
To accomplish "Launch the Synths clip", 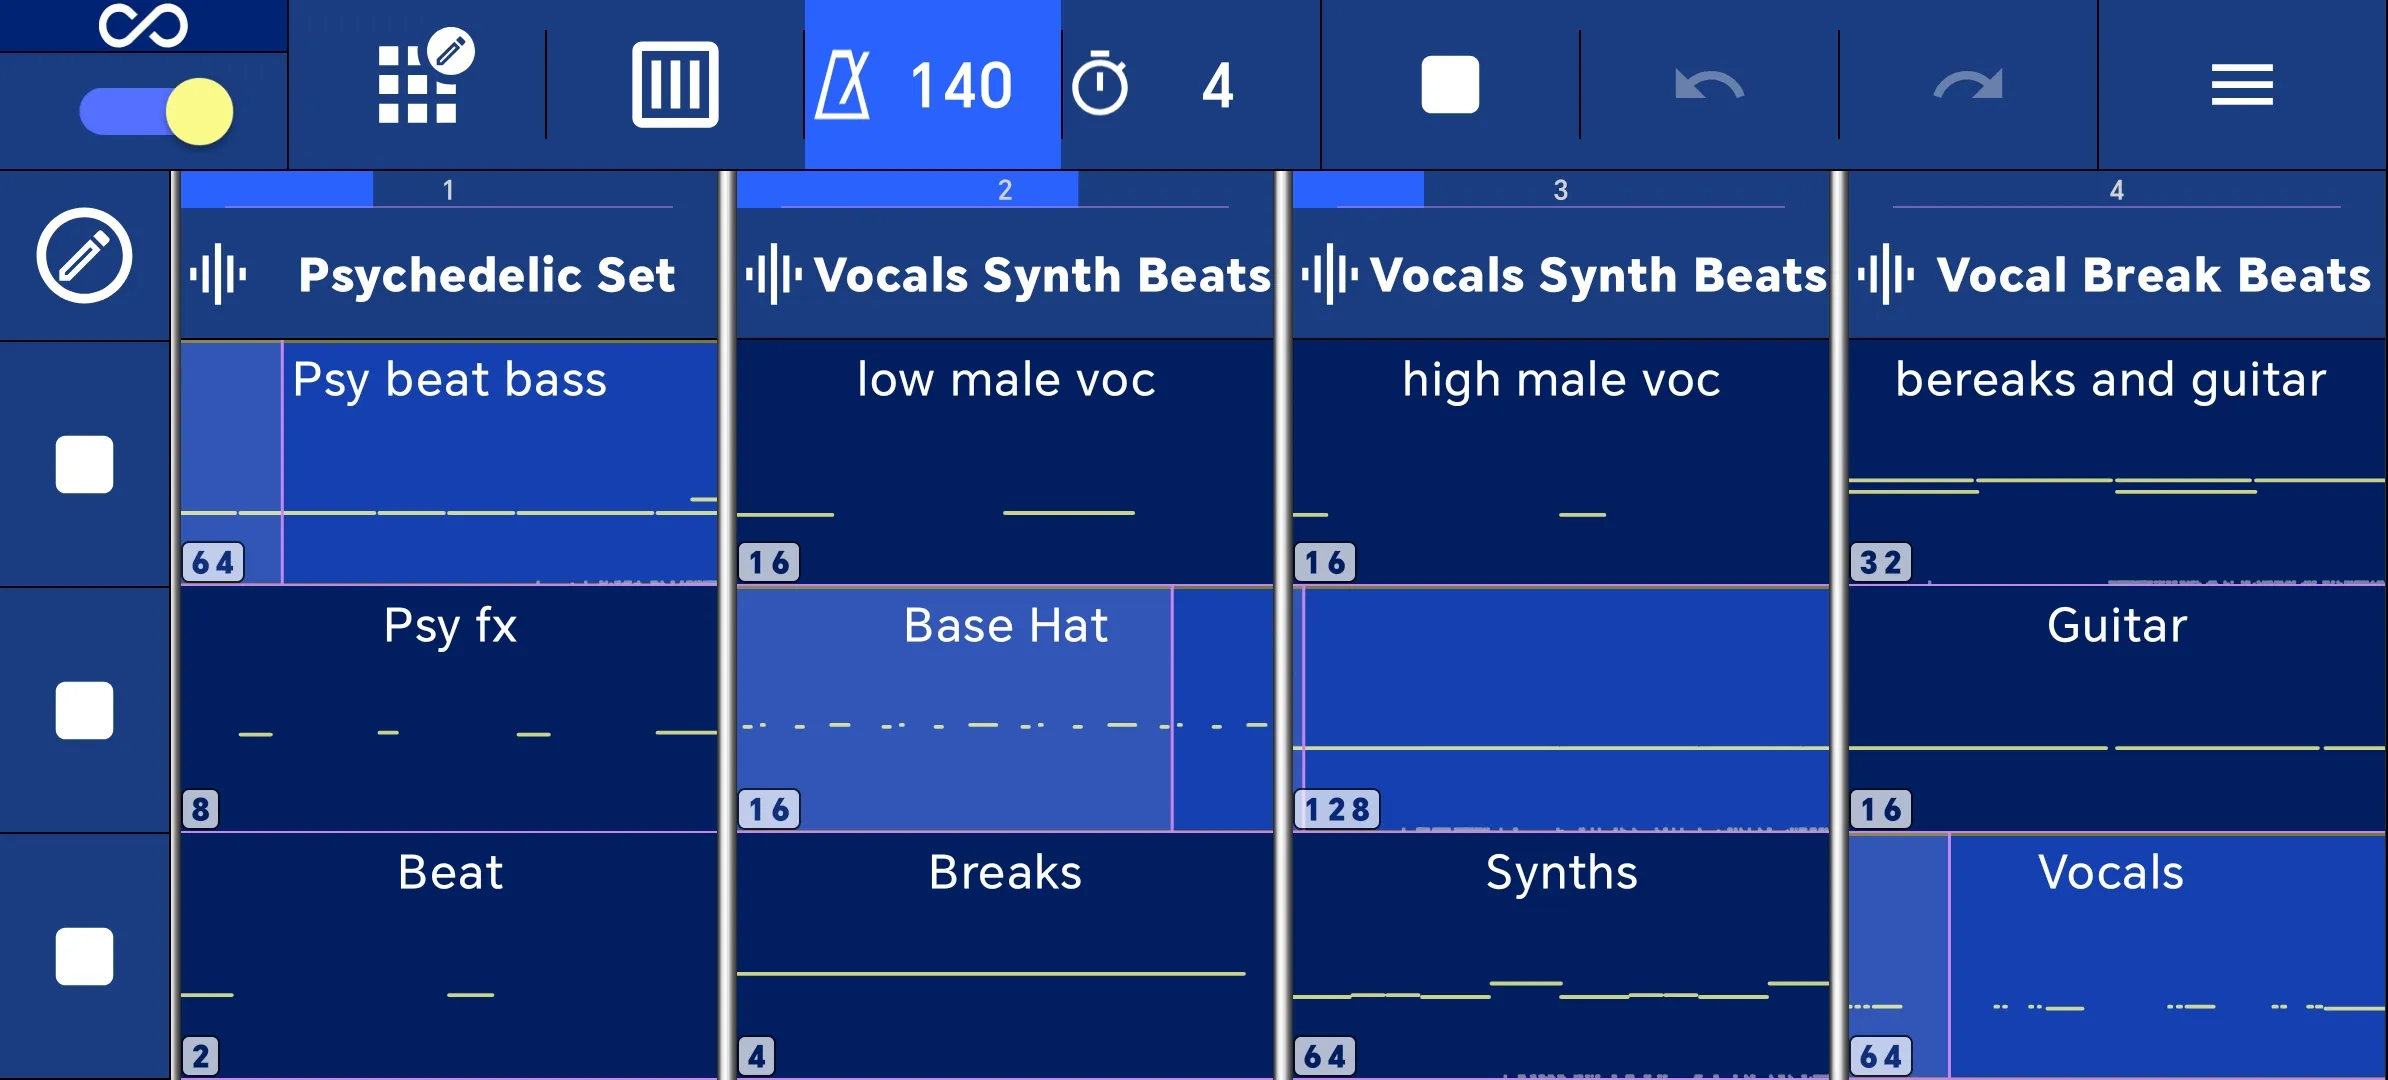I will click(1560, 956).
